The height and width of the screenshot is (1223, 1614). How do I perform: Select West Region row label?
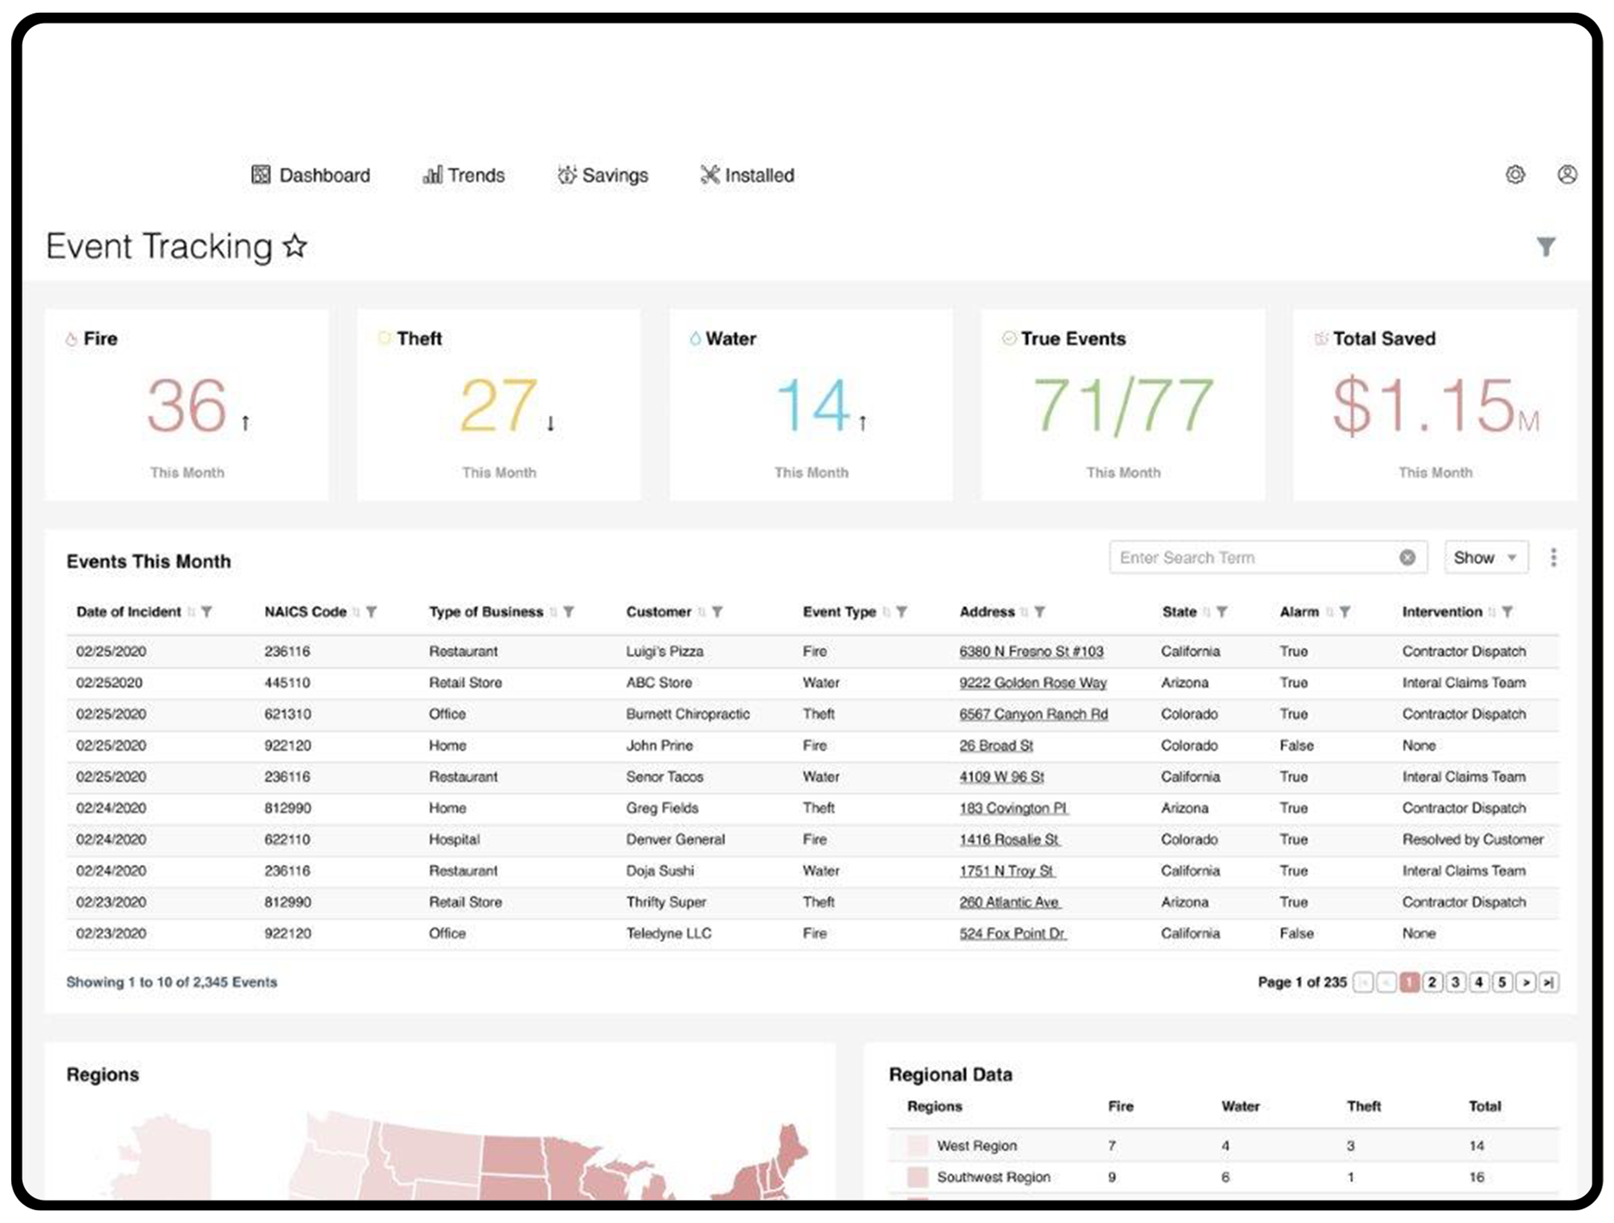click(977, 1146)
